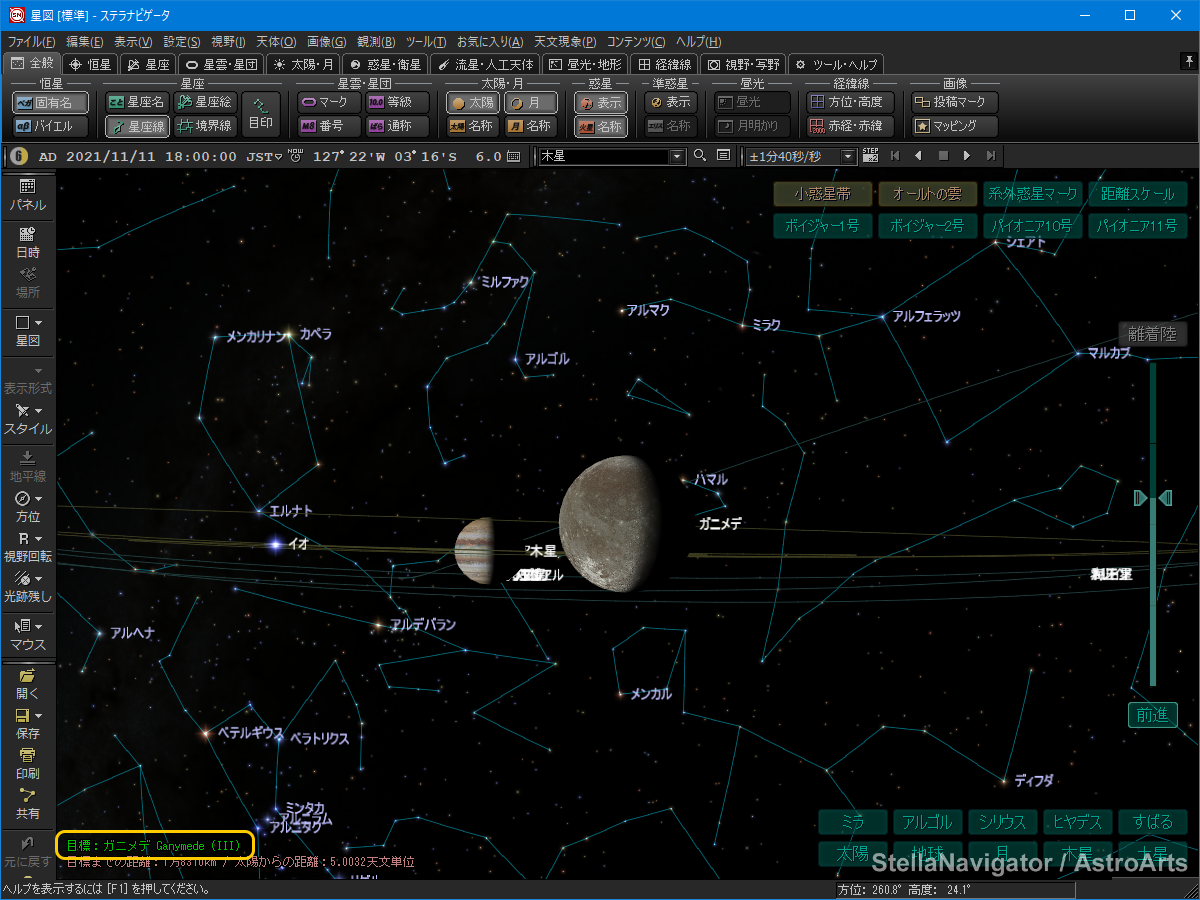Click the 離着陸 takeoff-landing button
This screenshot has width=1200, height=900.
(x=1153, y=335)
